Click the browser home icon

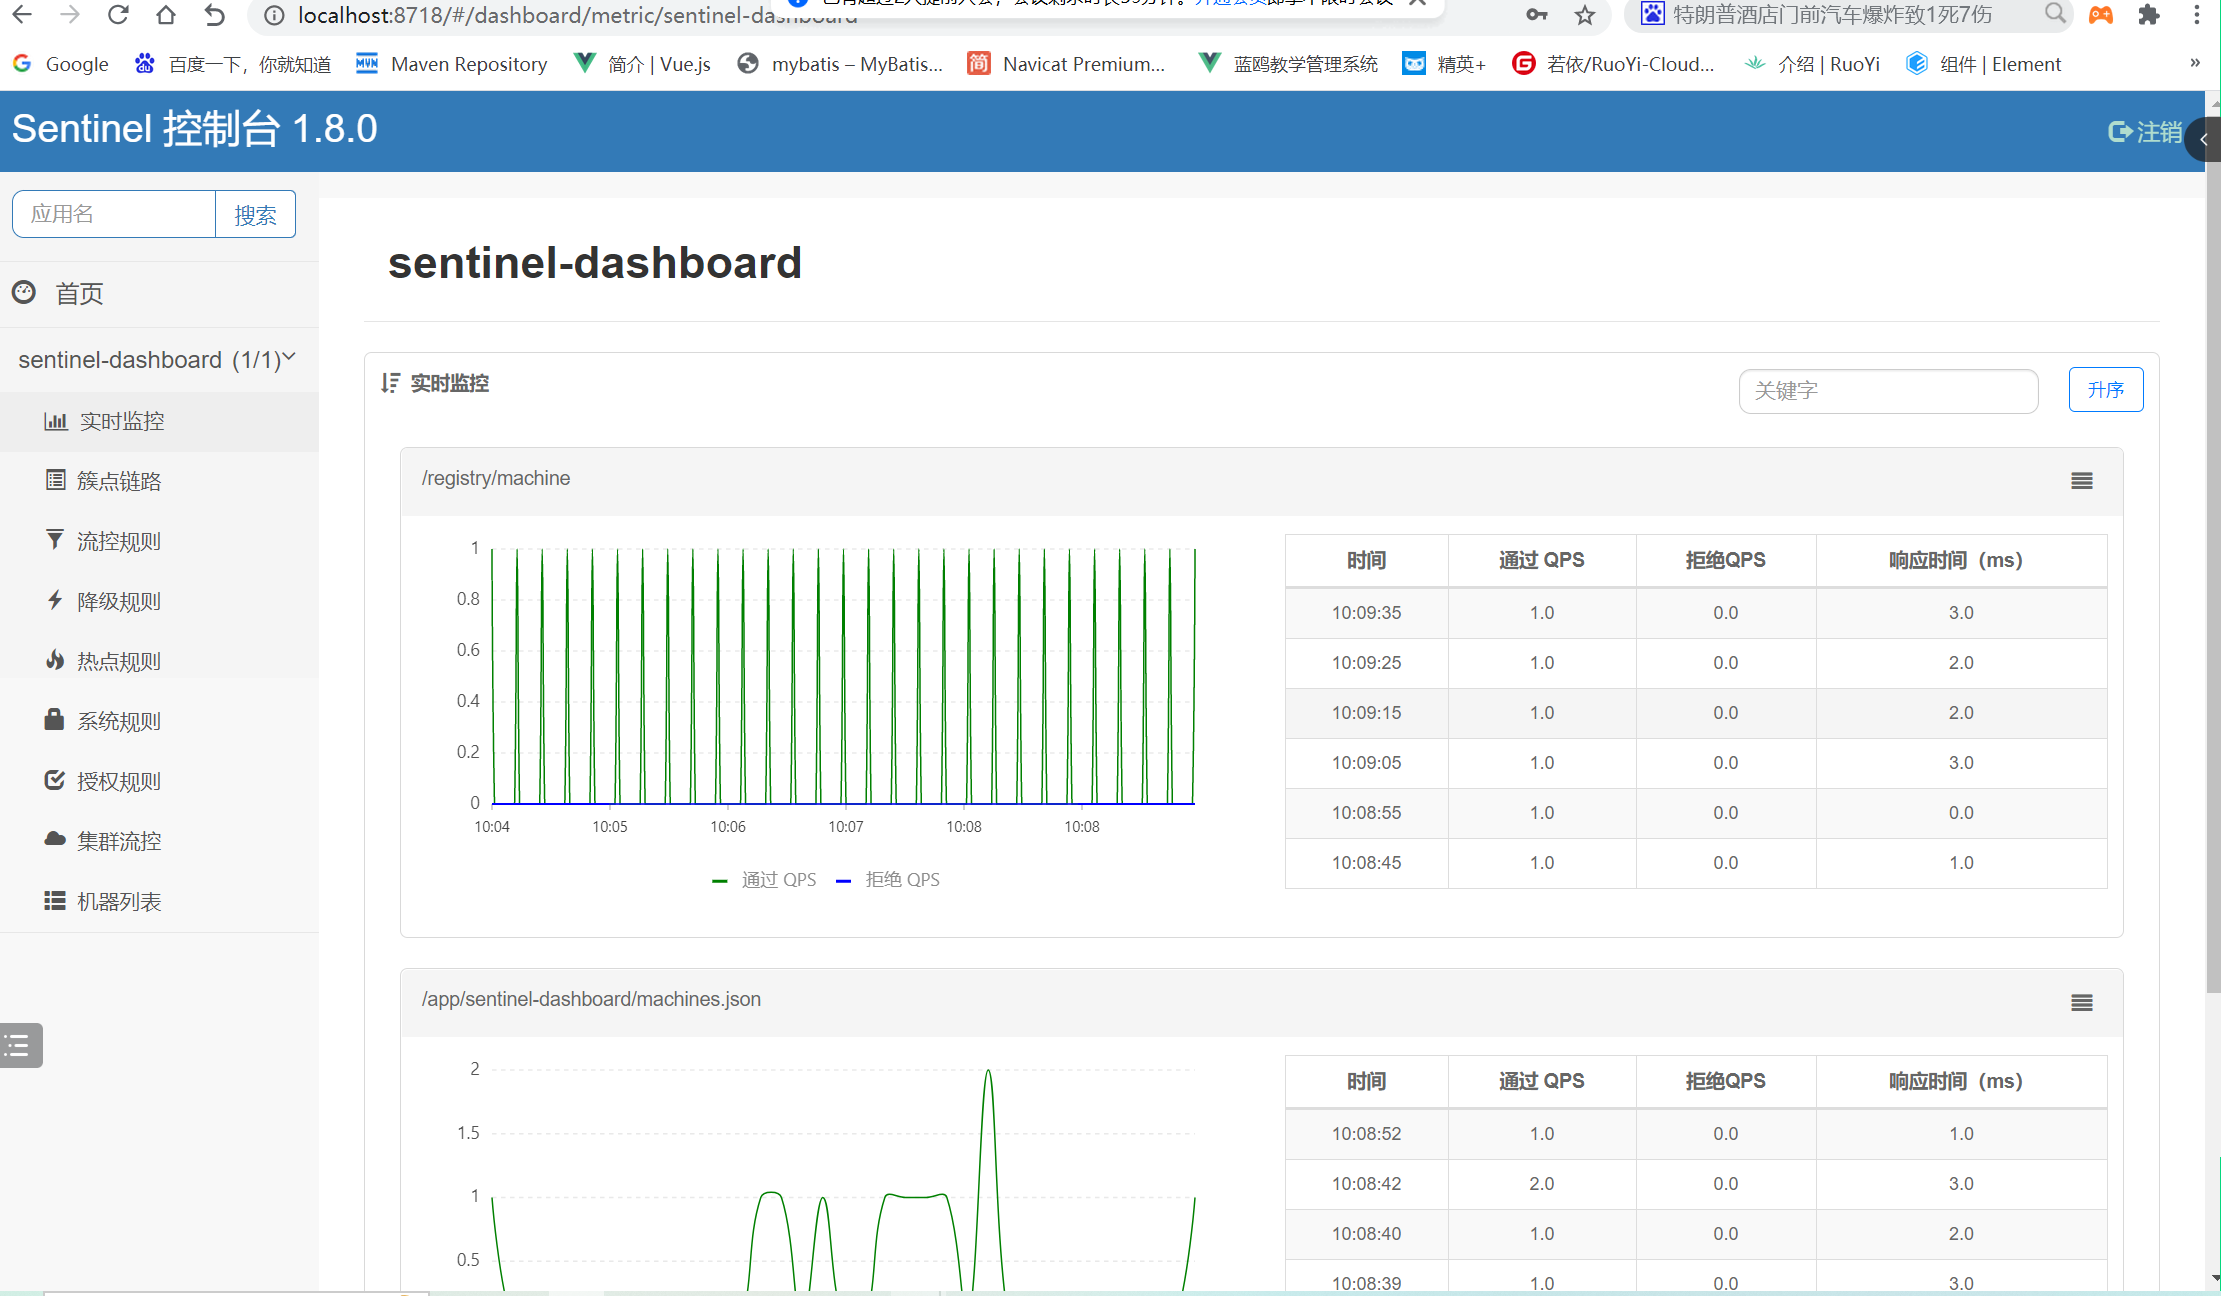pyautogui.click(x=166, y=15)
